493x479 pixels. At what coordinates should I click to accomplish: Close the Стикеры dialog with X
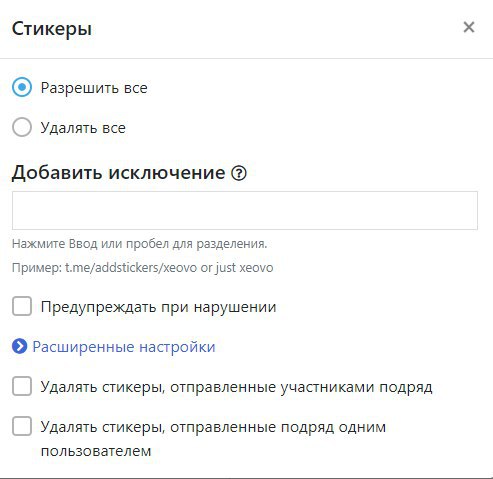(469, 27)
